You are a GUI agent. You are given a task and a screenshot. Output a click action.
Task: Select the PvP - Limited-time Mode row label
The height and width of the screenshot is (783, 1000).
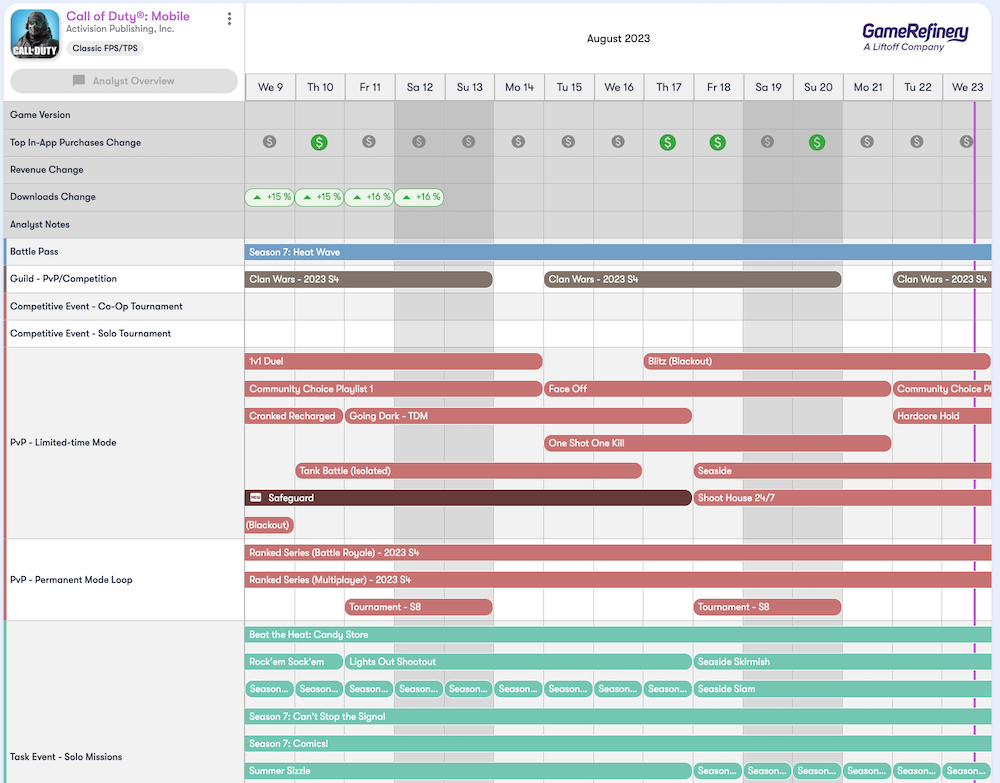tap(63, 443)
